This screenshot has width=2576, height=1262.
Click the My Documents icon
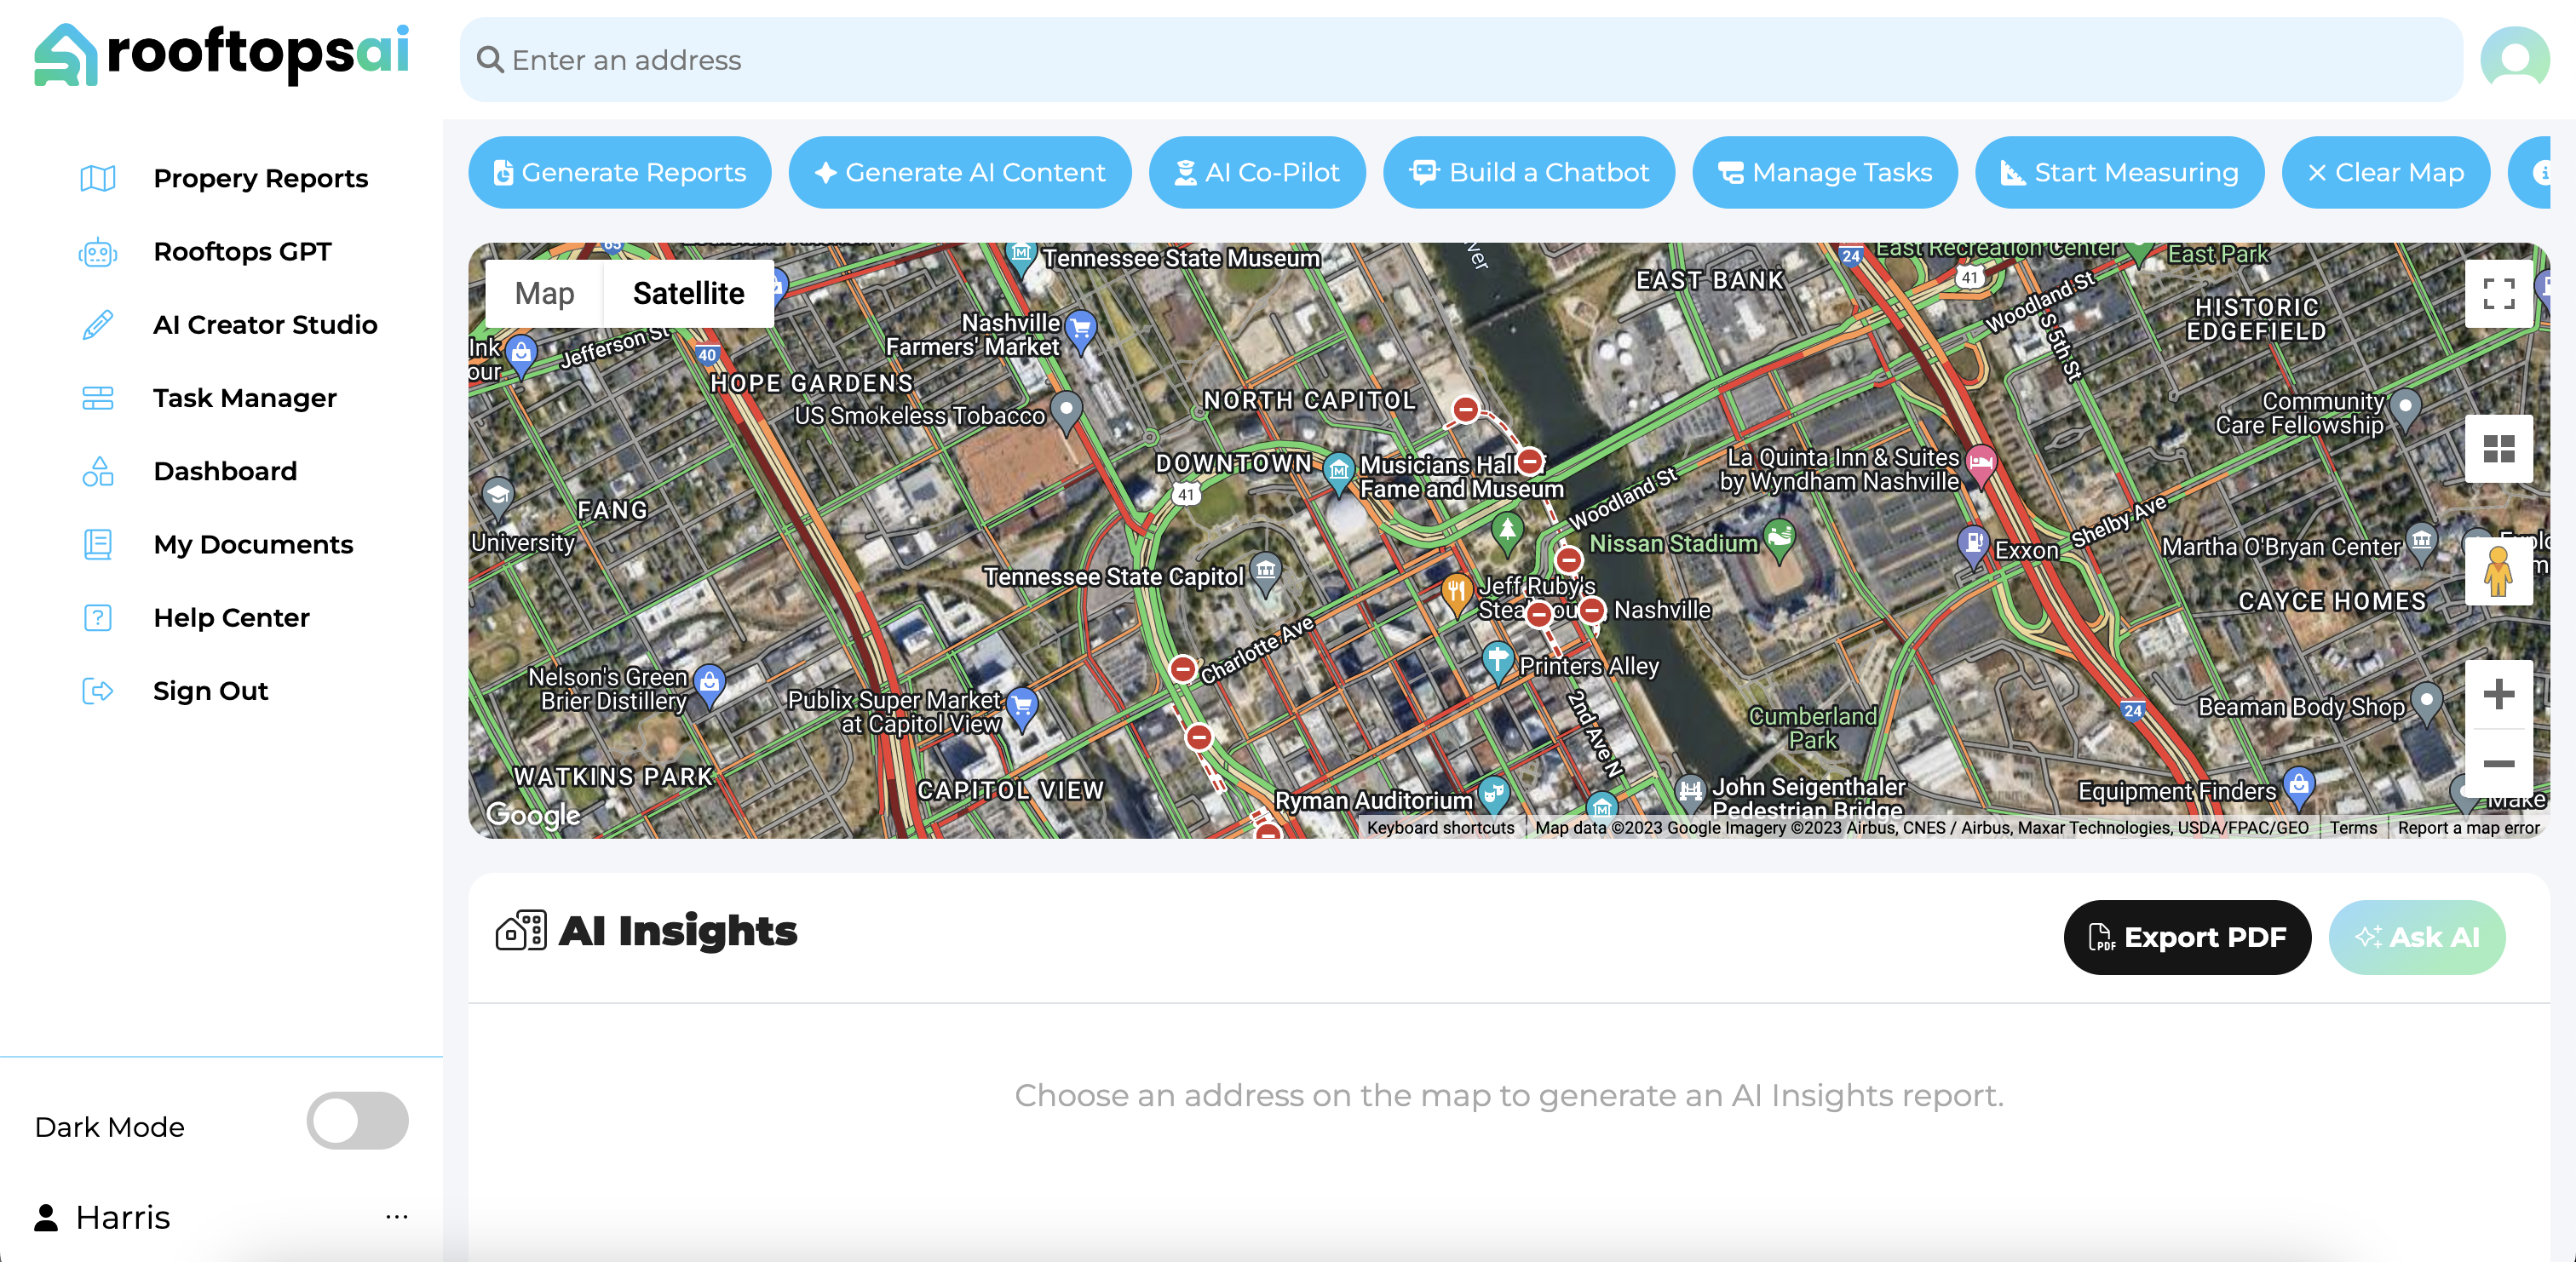[97, 545]
